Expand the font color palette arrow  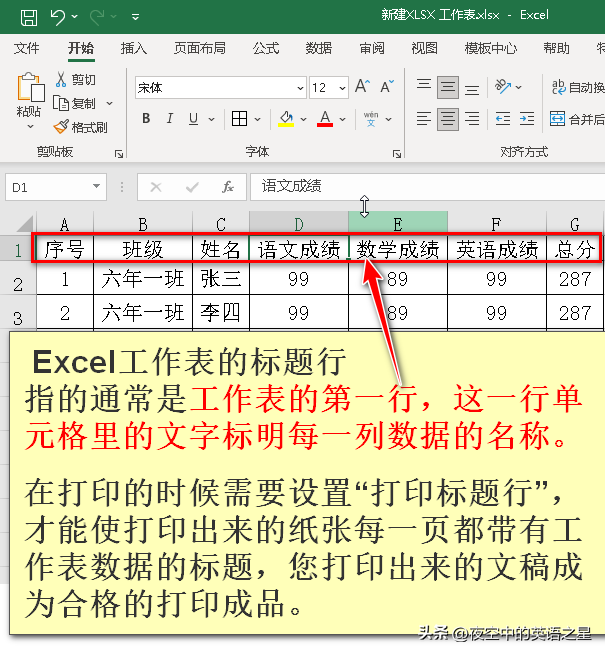click(x=343, y=119)
